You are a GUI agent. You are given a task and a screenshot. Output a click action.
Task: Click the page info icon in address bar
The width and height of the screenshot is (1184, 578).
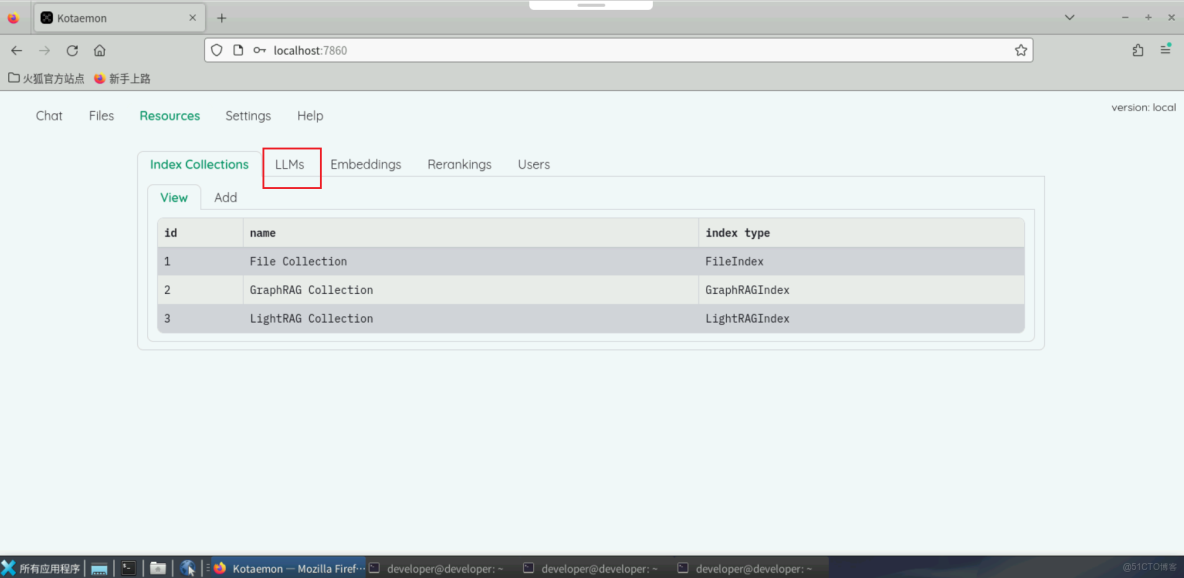click(238, 51)
